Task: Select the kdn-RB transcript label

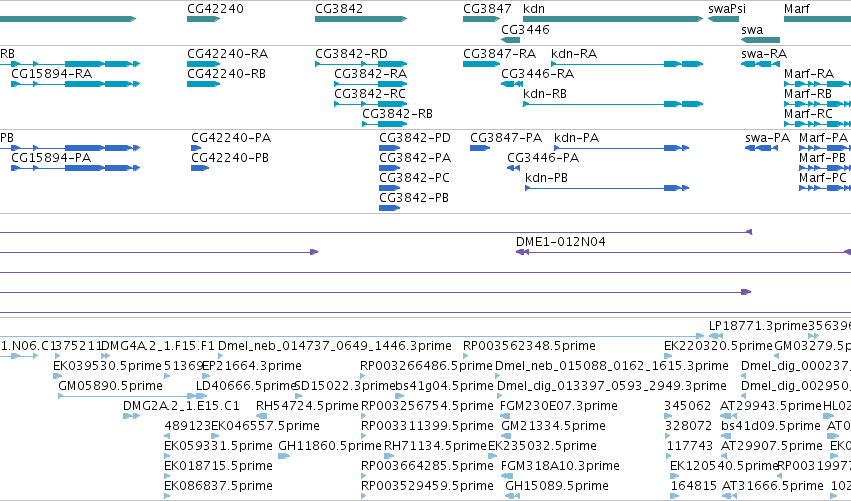Action: pyautogui.click(x=545, y=94)
